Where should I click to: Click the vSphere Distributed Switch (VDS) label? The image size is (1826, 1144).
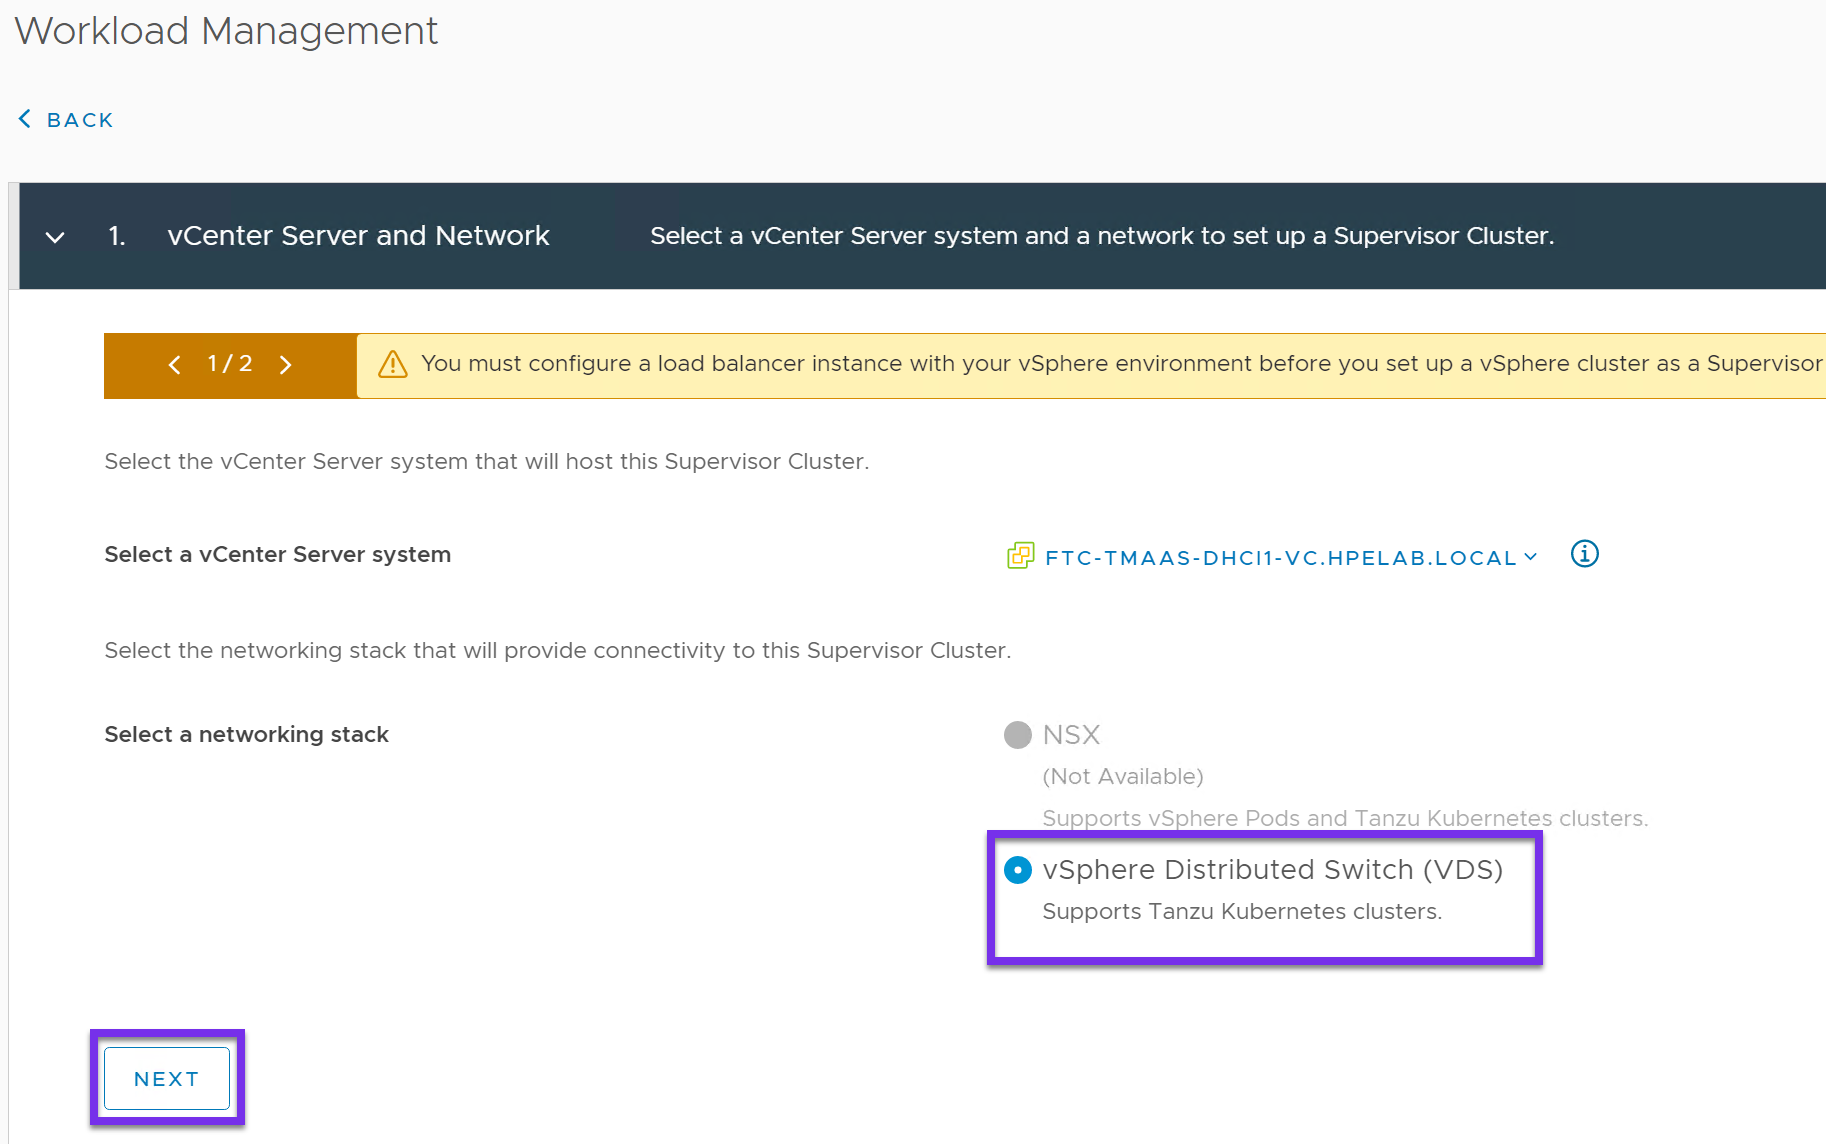(x=1272, y=870)
